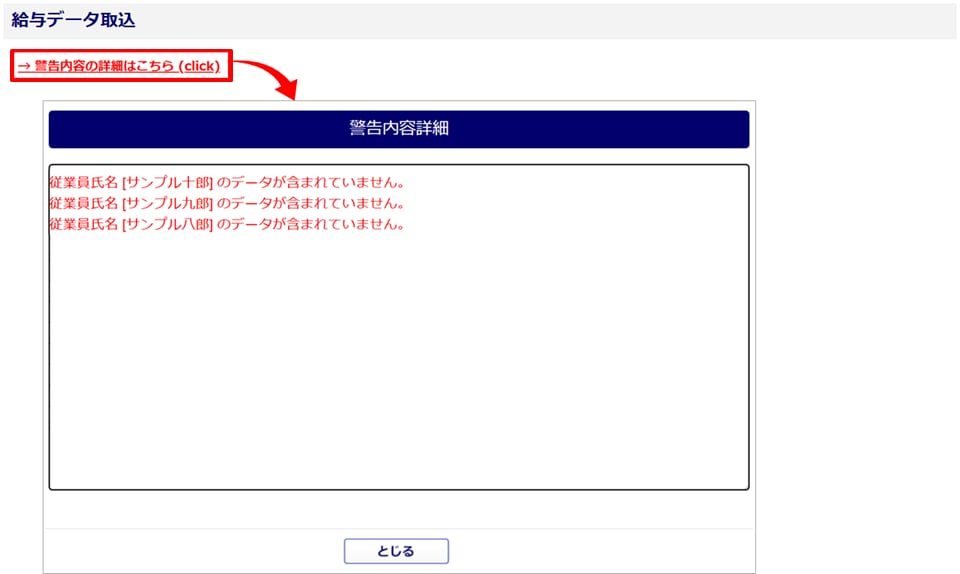Click the 警告内容詳細 dialog header
Viewport: 960px width, 574px height.
[x=399, y=129]
